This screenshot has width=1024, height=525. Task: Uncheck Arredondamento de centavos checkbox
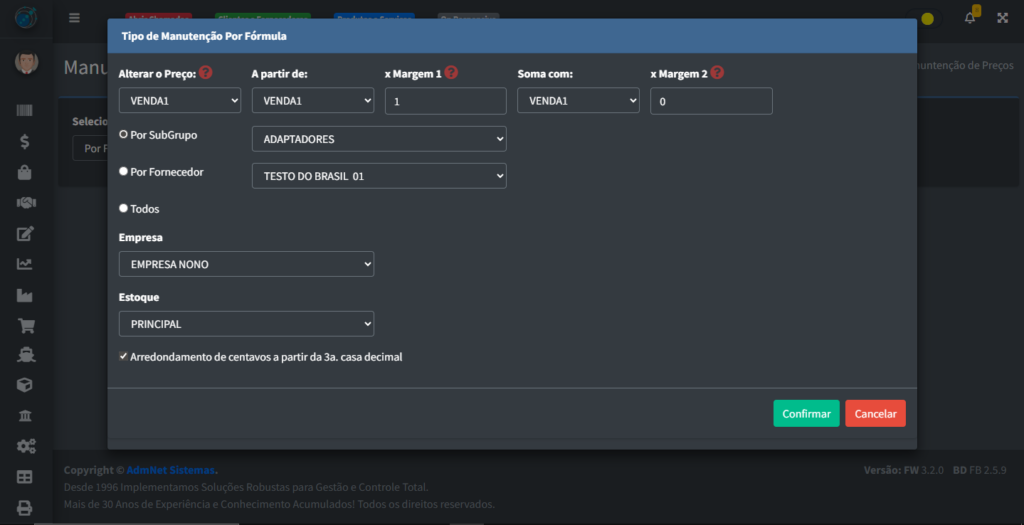click(x=123, y=356)
